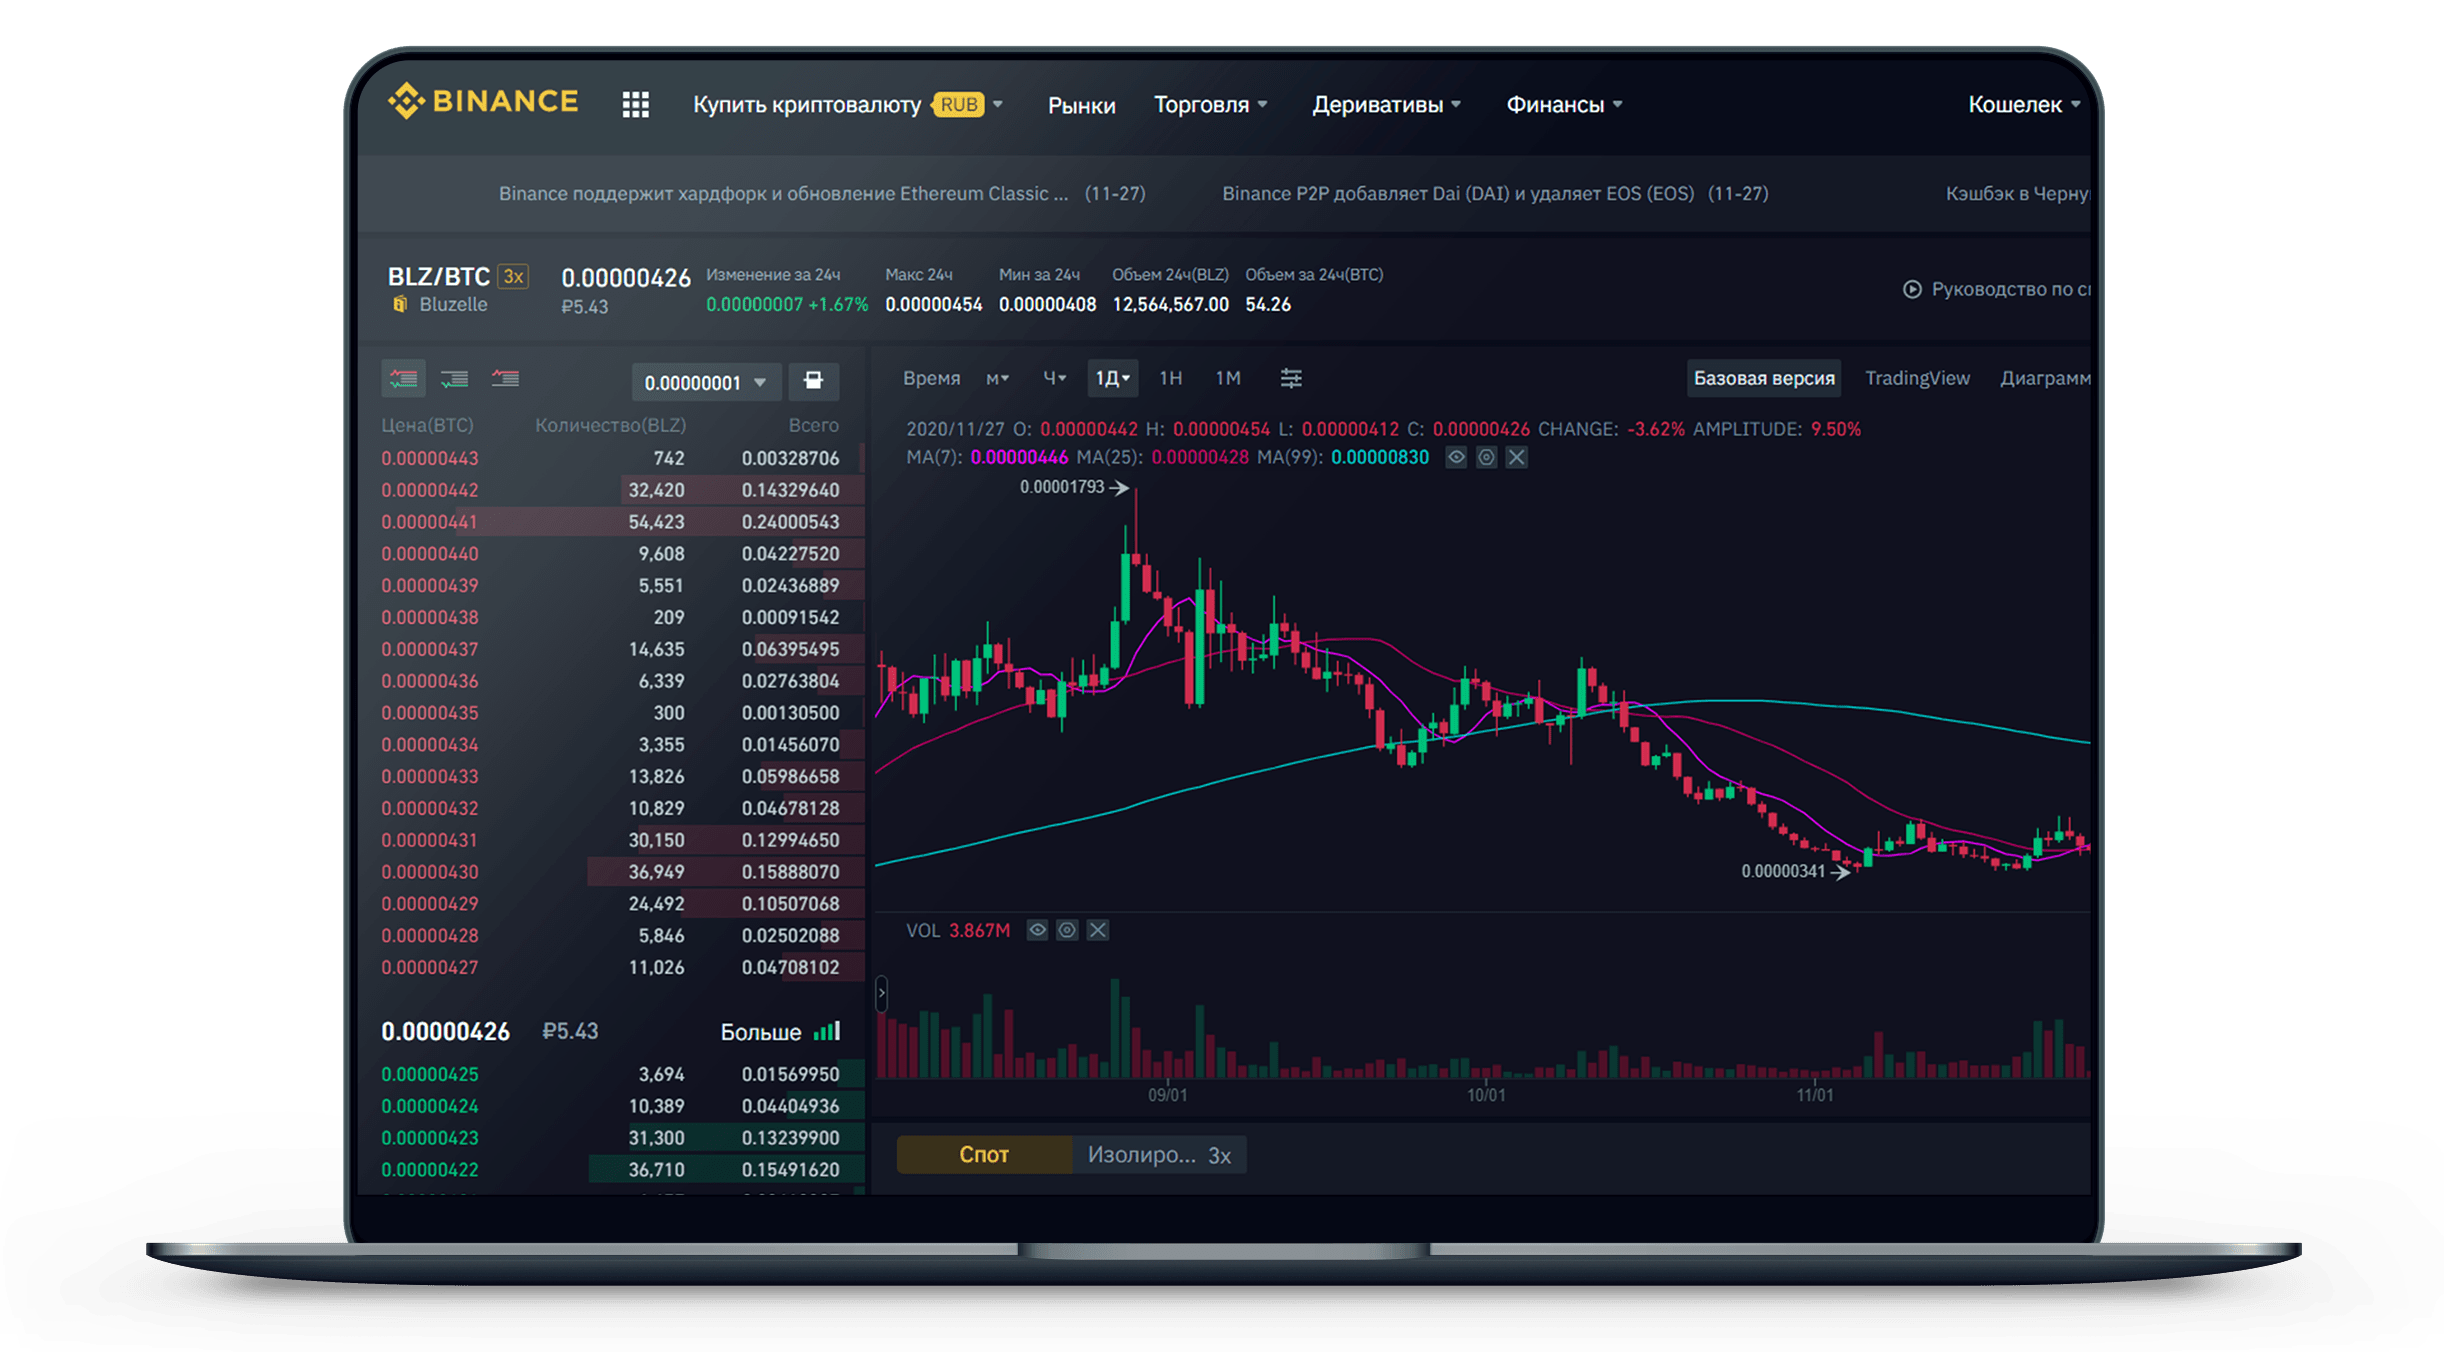Screen dimensions: 2444x1352
Task: Select Время chart mode
Action: pos(931,378)
